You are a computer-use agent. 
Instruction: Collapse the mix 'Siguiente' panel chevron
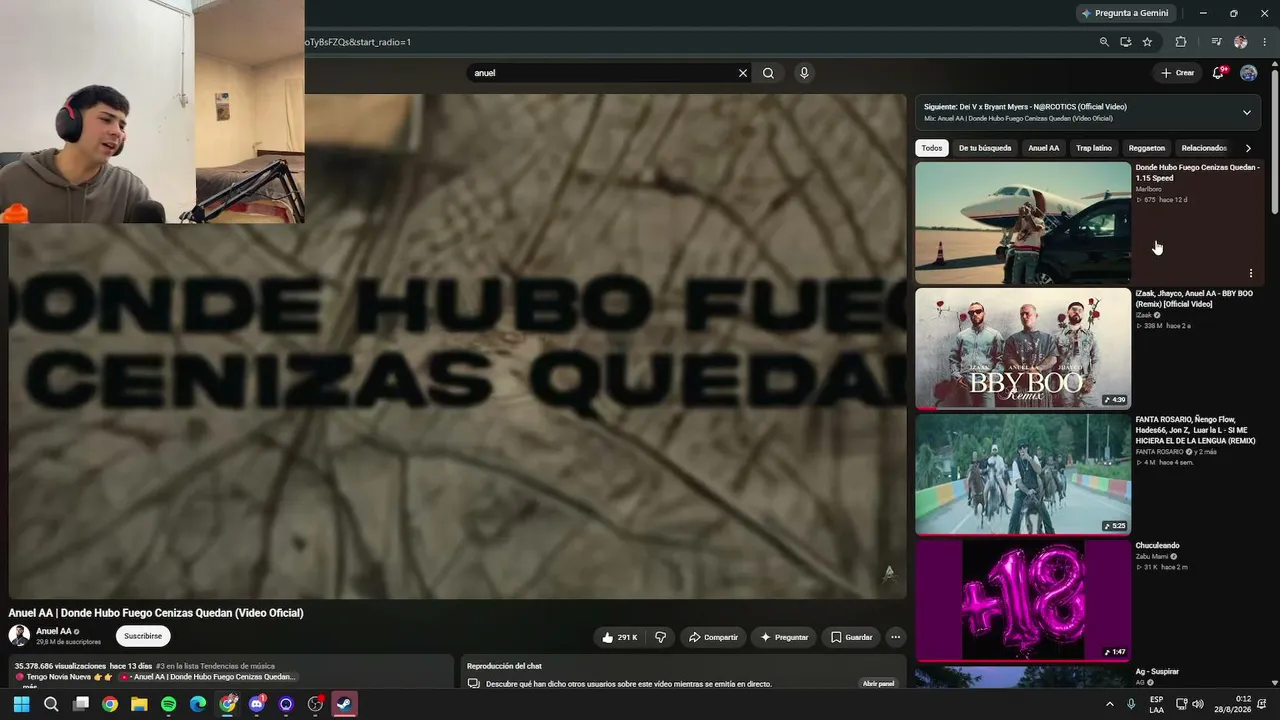coord(1246,113)
